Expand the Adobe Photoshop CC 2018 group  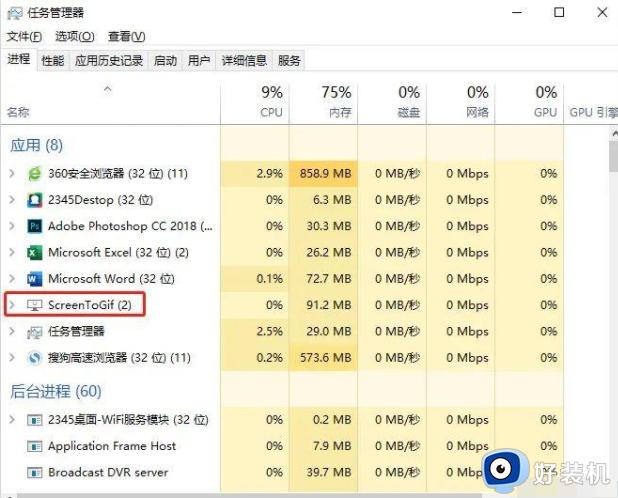pyautogui.click(x=12, y=226)
